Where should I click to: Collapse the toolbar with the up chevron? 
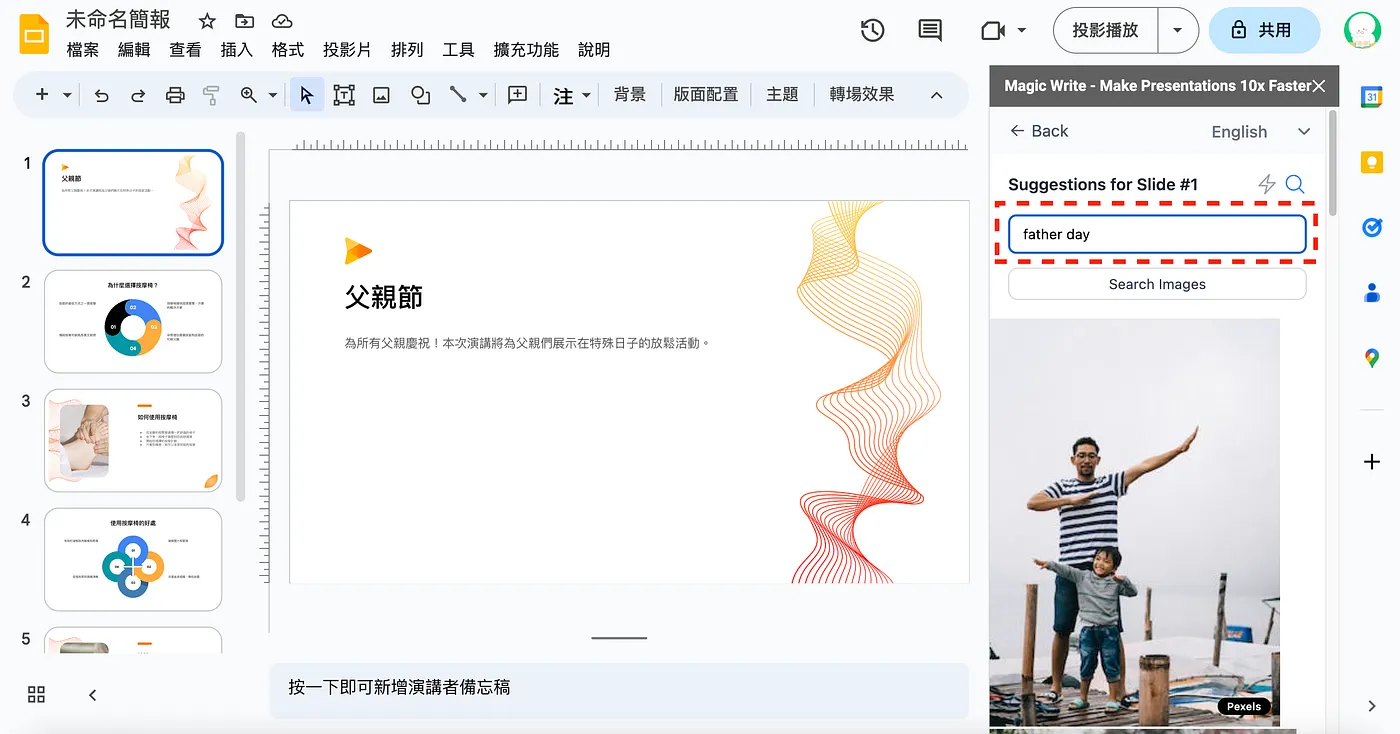[936, 95]
